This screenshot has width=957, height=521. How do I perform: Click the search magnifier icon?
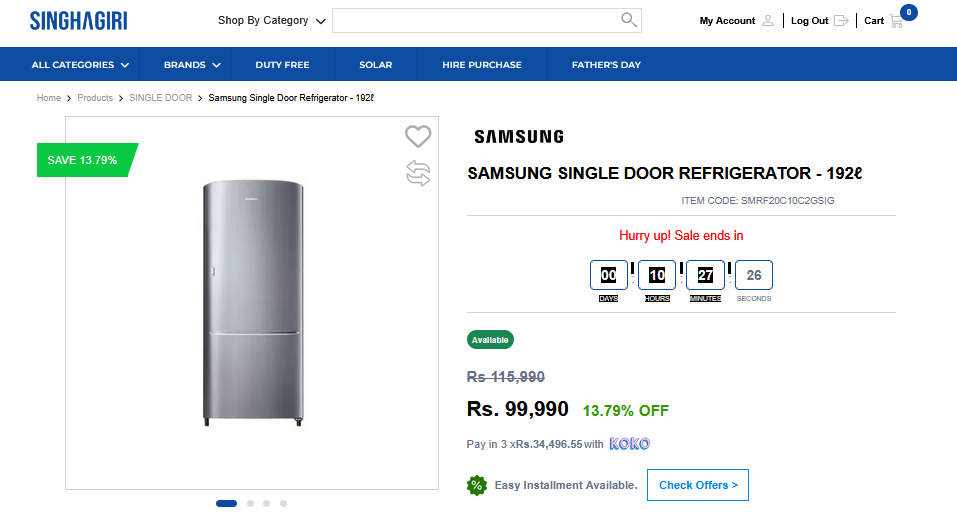coord(629,20)
